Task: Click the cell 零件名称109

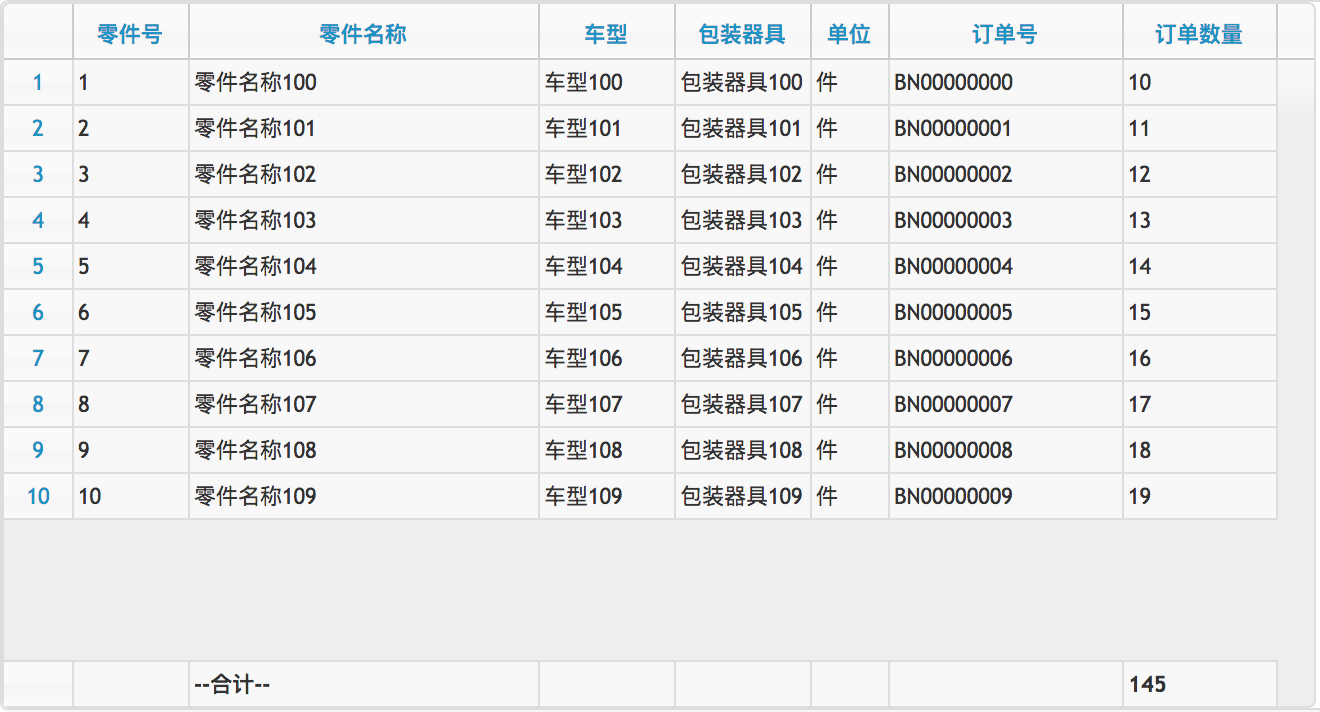Action: [364, 497]
